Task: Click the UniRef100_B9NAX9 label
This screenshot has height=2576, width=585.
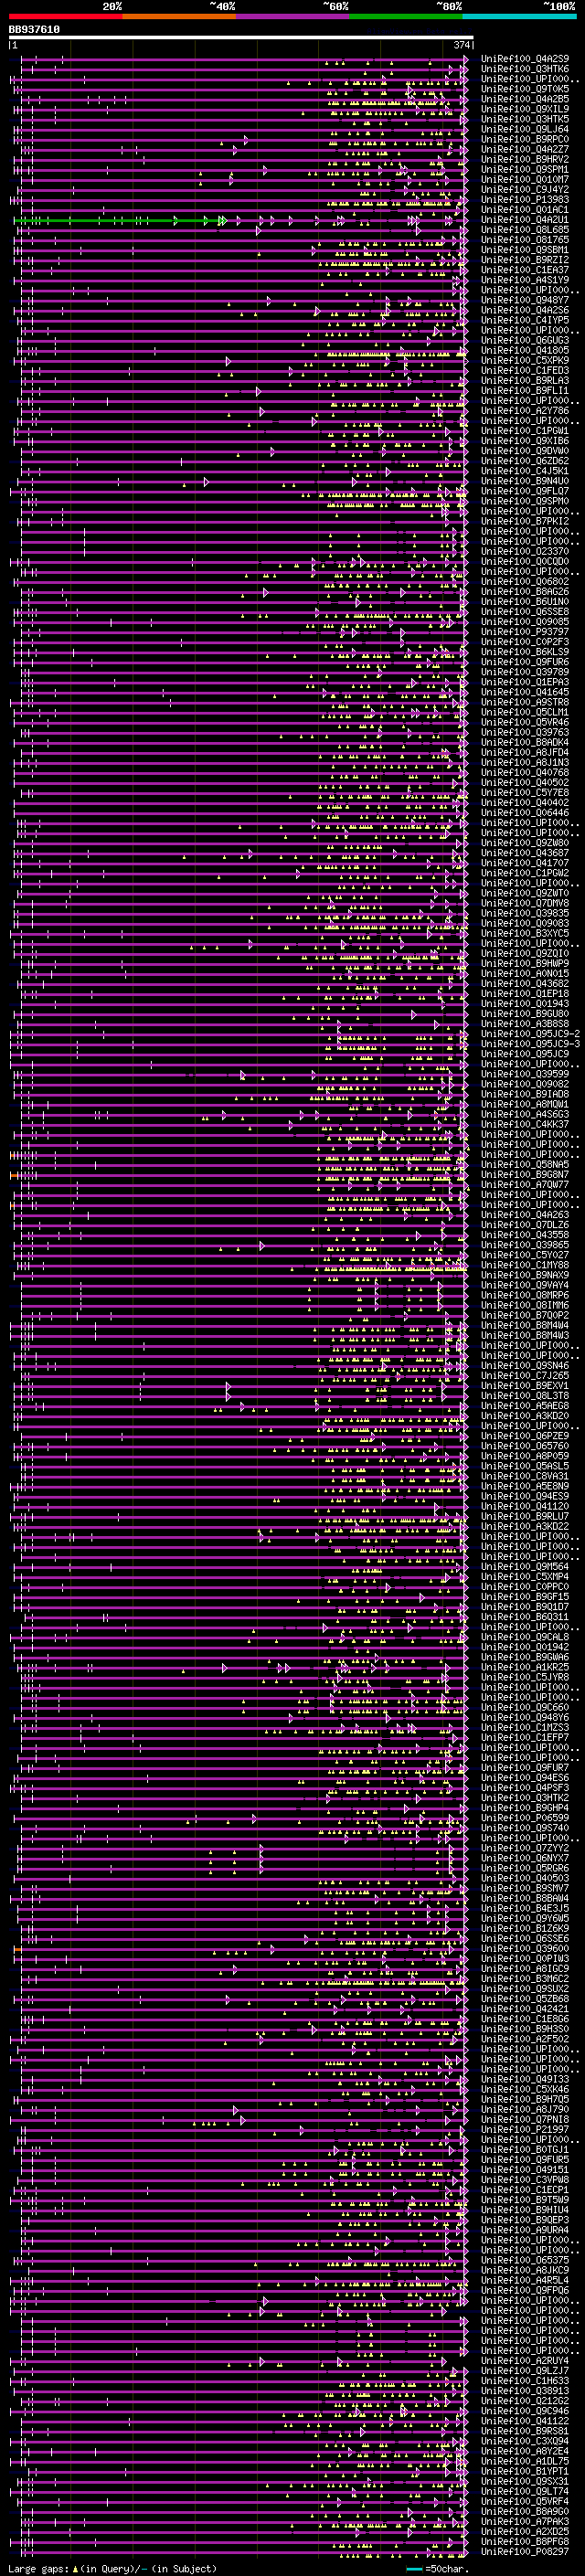Action: pyautogui.click(x=525, y=1275)
